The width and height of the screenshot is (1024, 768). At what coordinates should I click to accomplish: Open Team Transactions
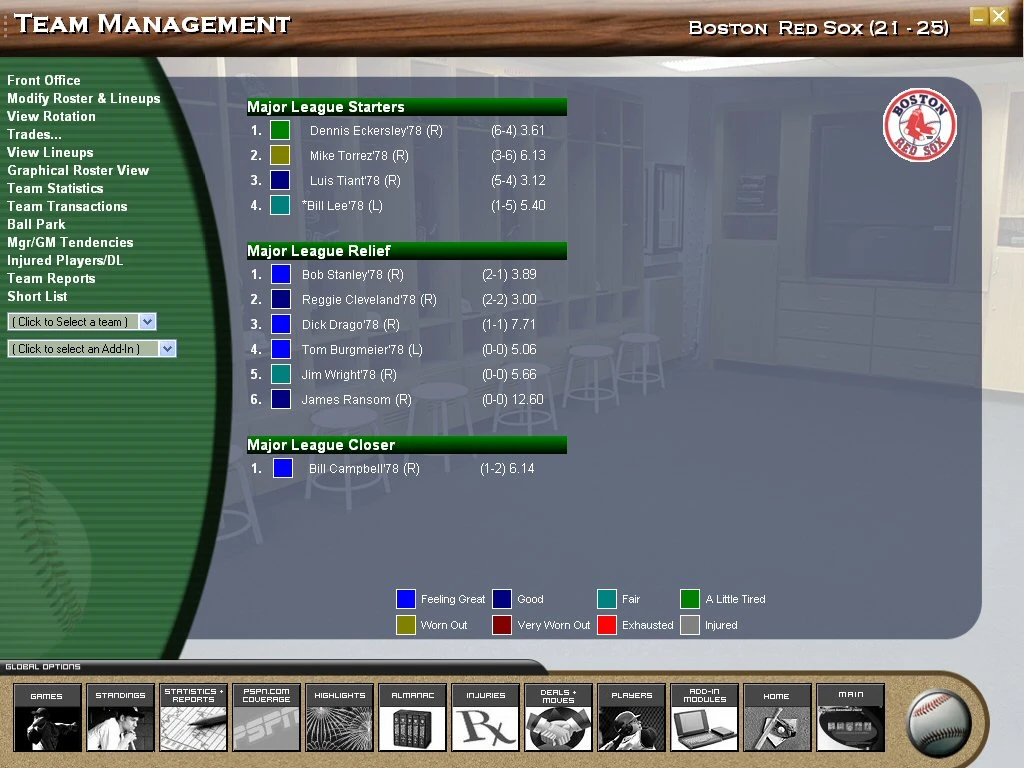(67, 206)
